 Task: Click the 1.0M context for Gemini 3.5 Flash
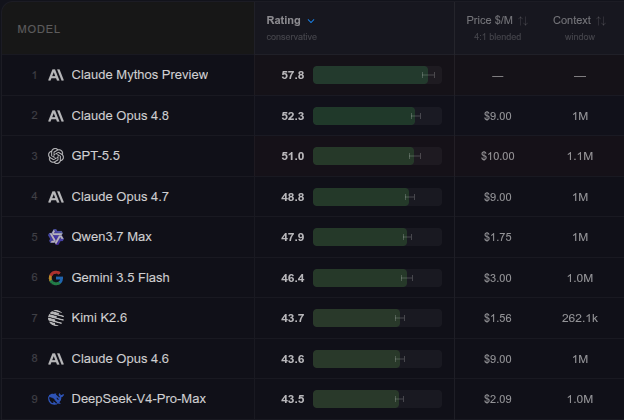click(580, 278)
